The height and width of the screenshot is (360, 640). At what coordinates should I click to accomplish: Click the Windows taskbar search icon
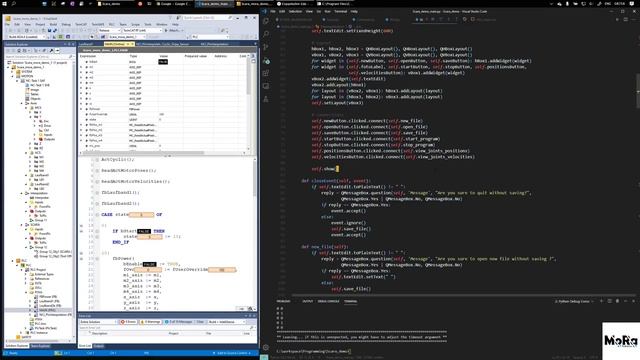(x=13, y=4)
